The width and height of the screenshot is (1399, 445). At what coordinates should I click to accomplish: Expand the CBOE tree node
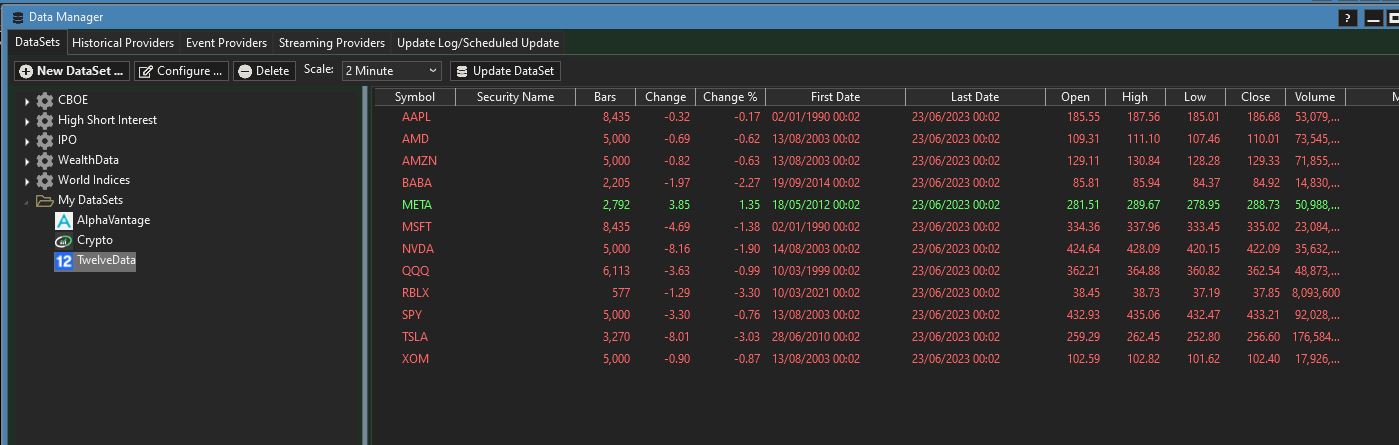point(27,101)
